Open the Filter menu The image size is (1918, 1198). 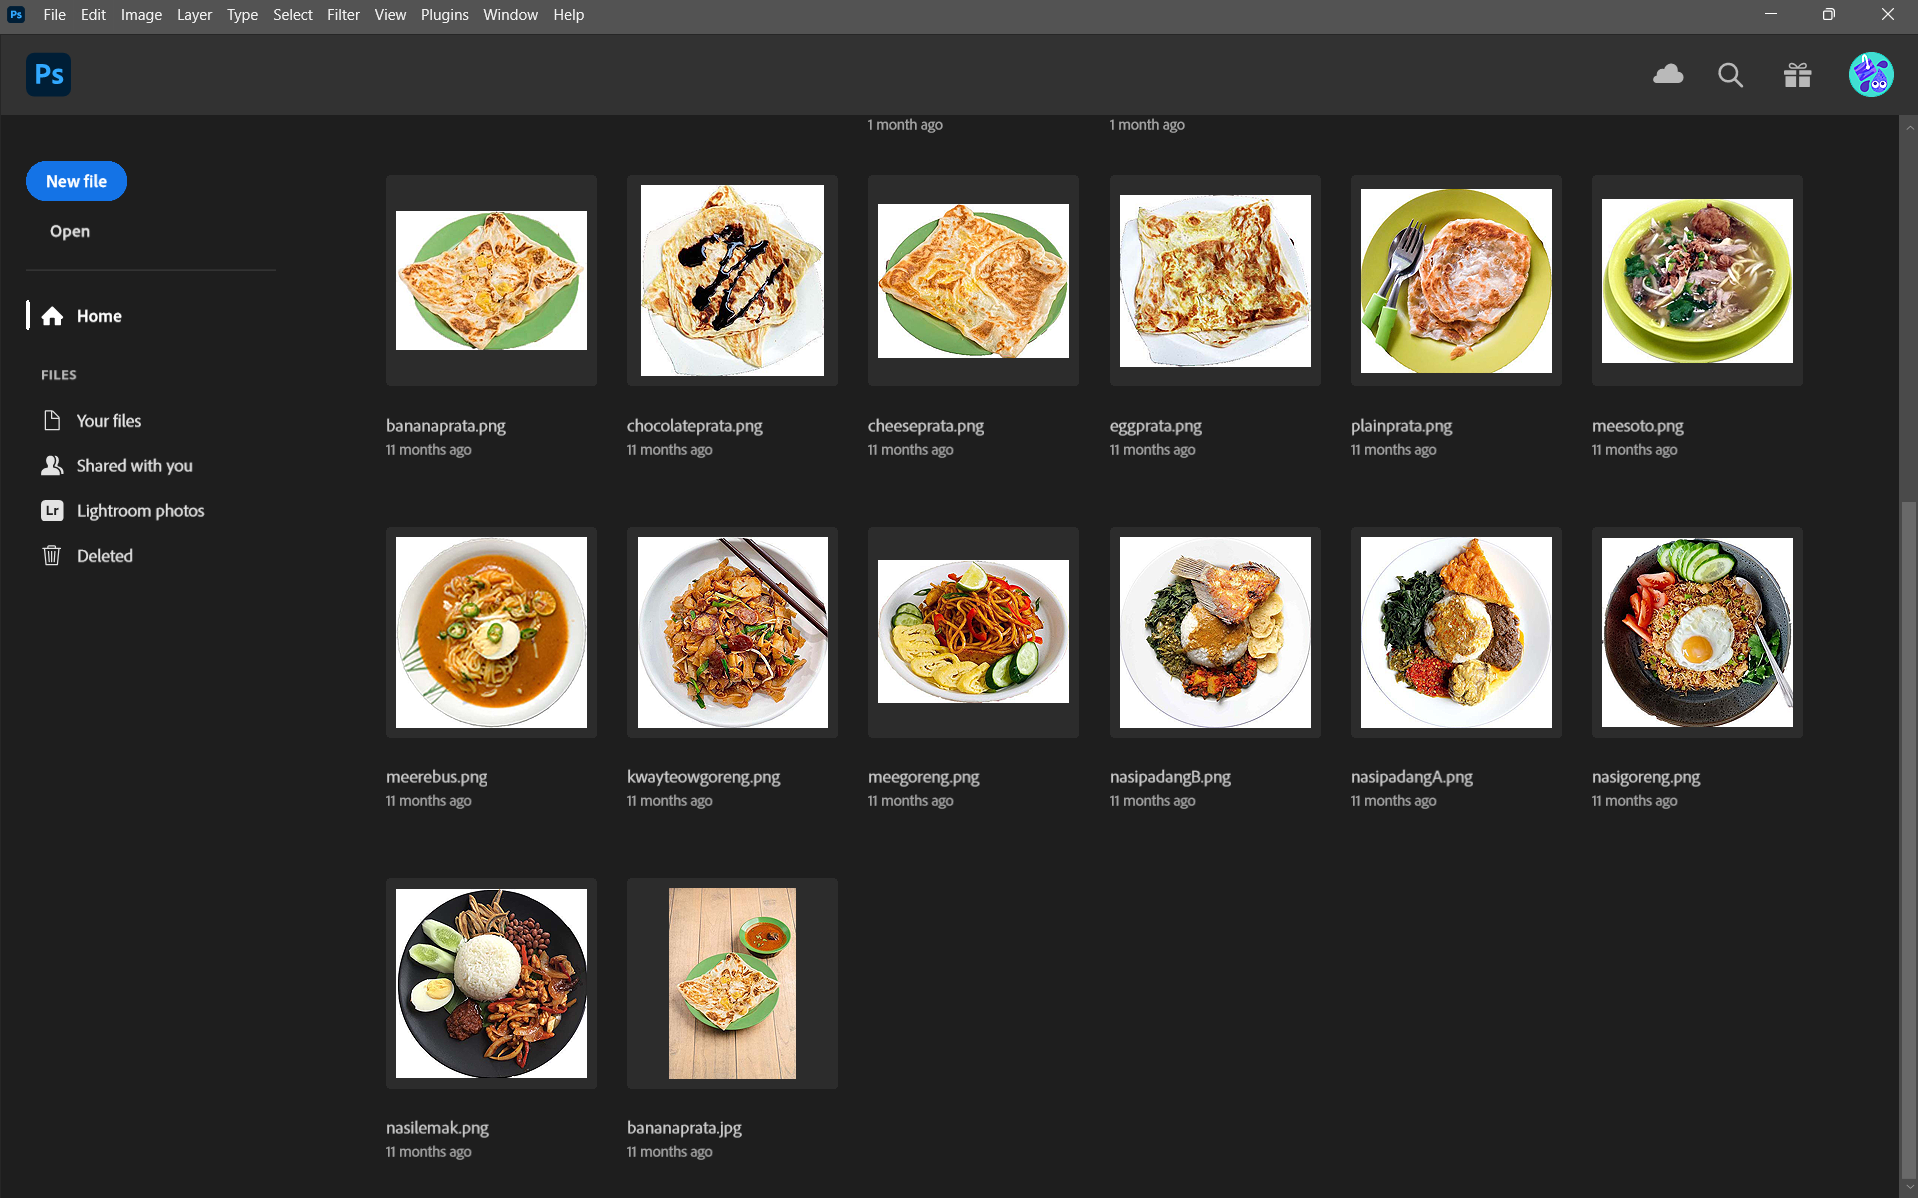pos(343,15)
